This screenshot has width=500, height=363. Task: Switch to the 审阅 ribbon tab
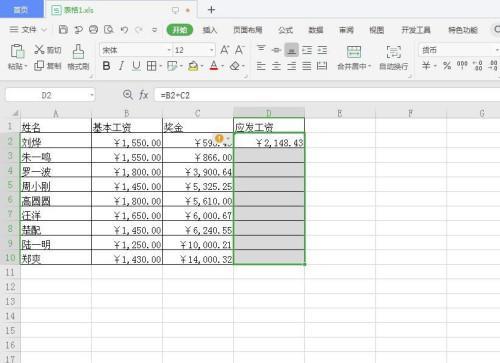point(346,30)
